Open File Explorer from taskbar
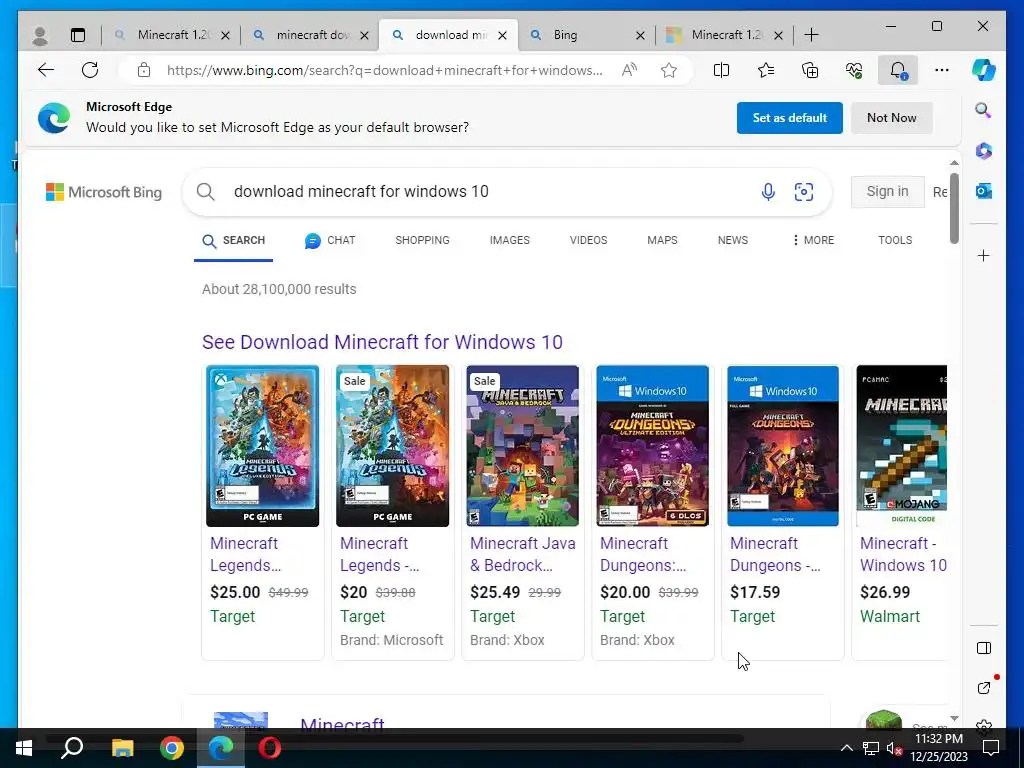Screen dimensions: 1024x768 tap(122, 748)
